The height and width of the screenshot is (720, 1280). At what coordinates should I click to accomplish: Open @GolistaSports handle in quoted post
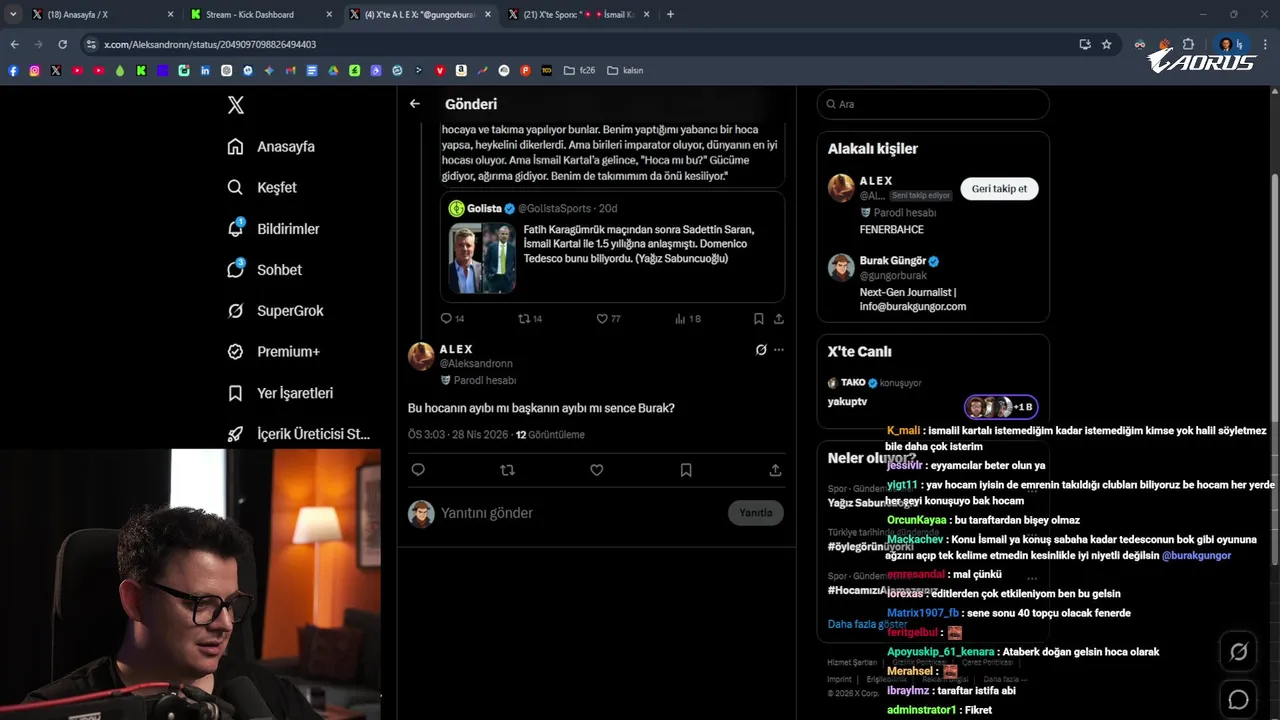pyautogui.click(x=555, y=208)
